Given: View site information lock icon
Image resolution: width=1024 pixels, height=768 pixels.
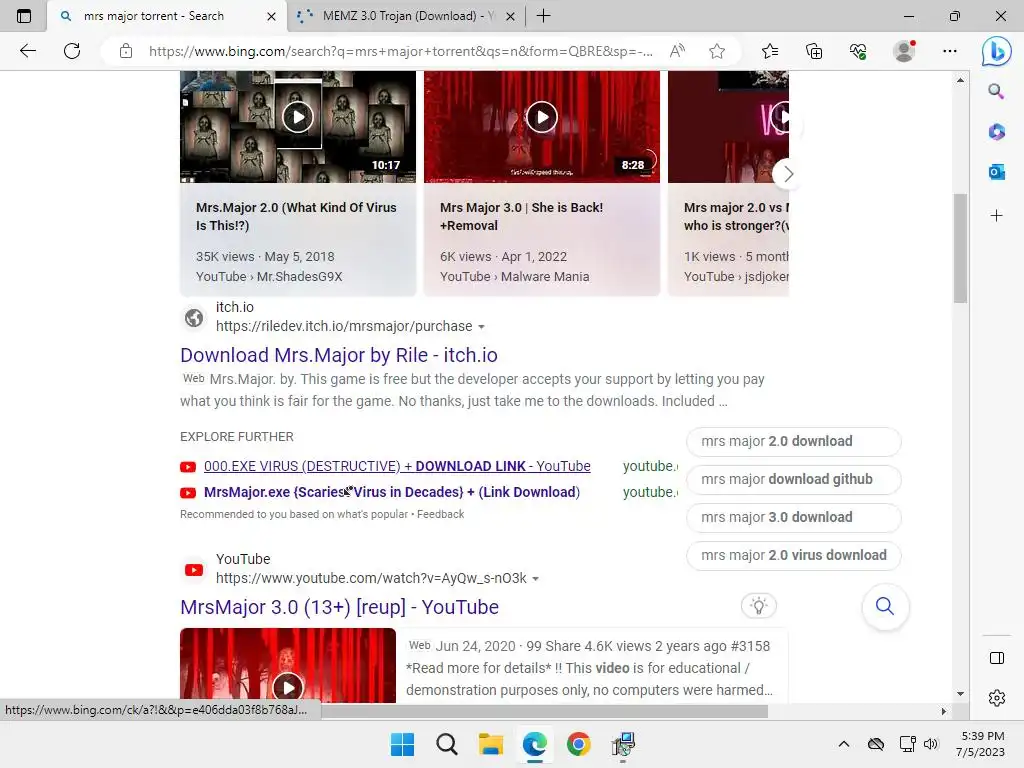Looking at the screenshot, I should coord(126,51).
